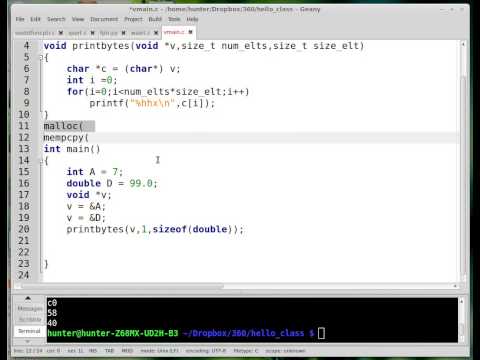Switch to the vmain.c tab
This screenshot has height=360, width=480.
pyautogui.click(x=174, y=32)
